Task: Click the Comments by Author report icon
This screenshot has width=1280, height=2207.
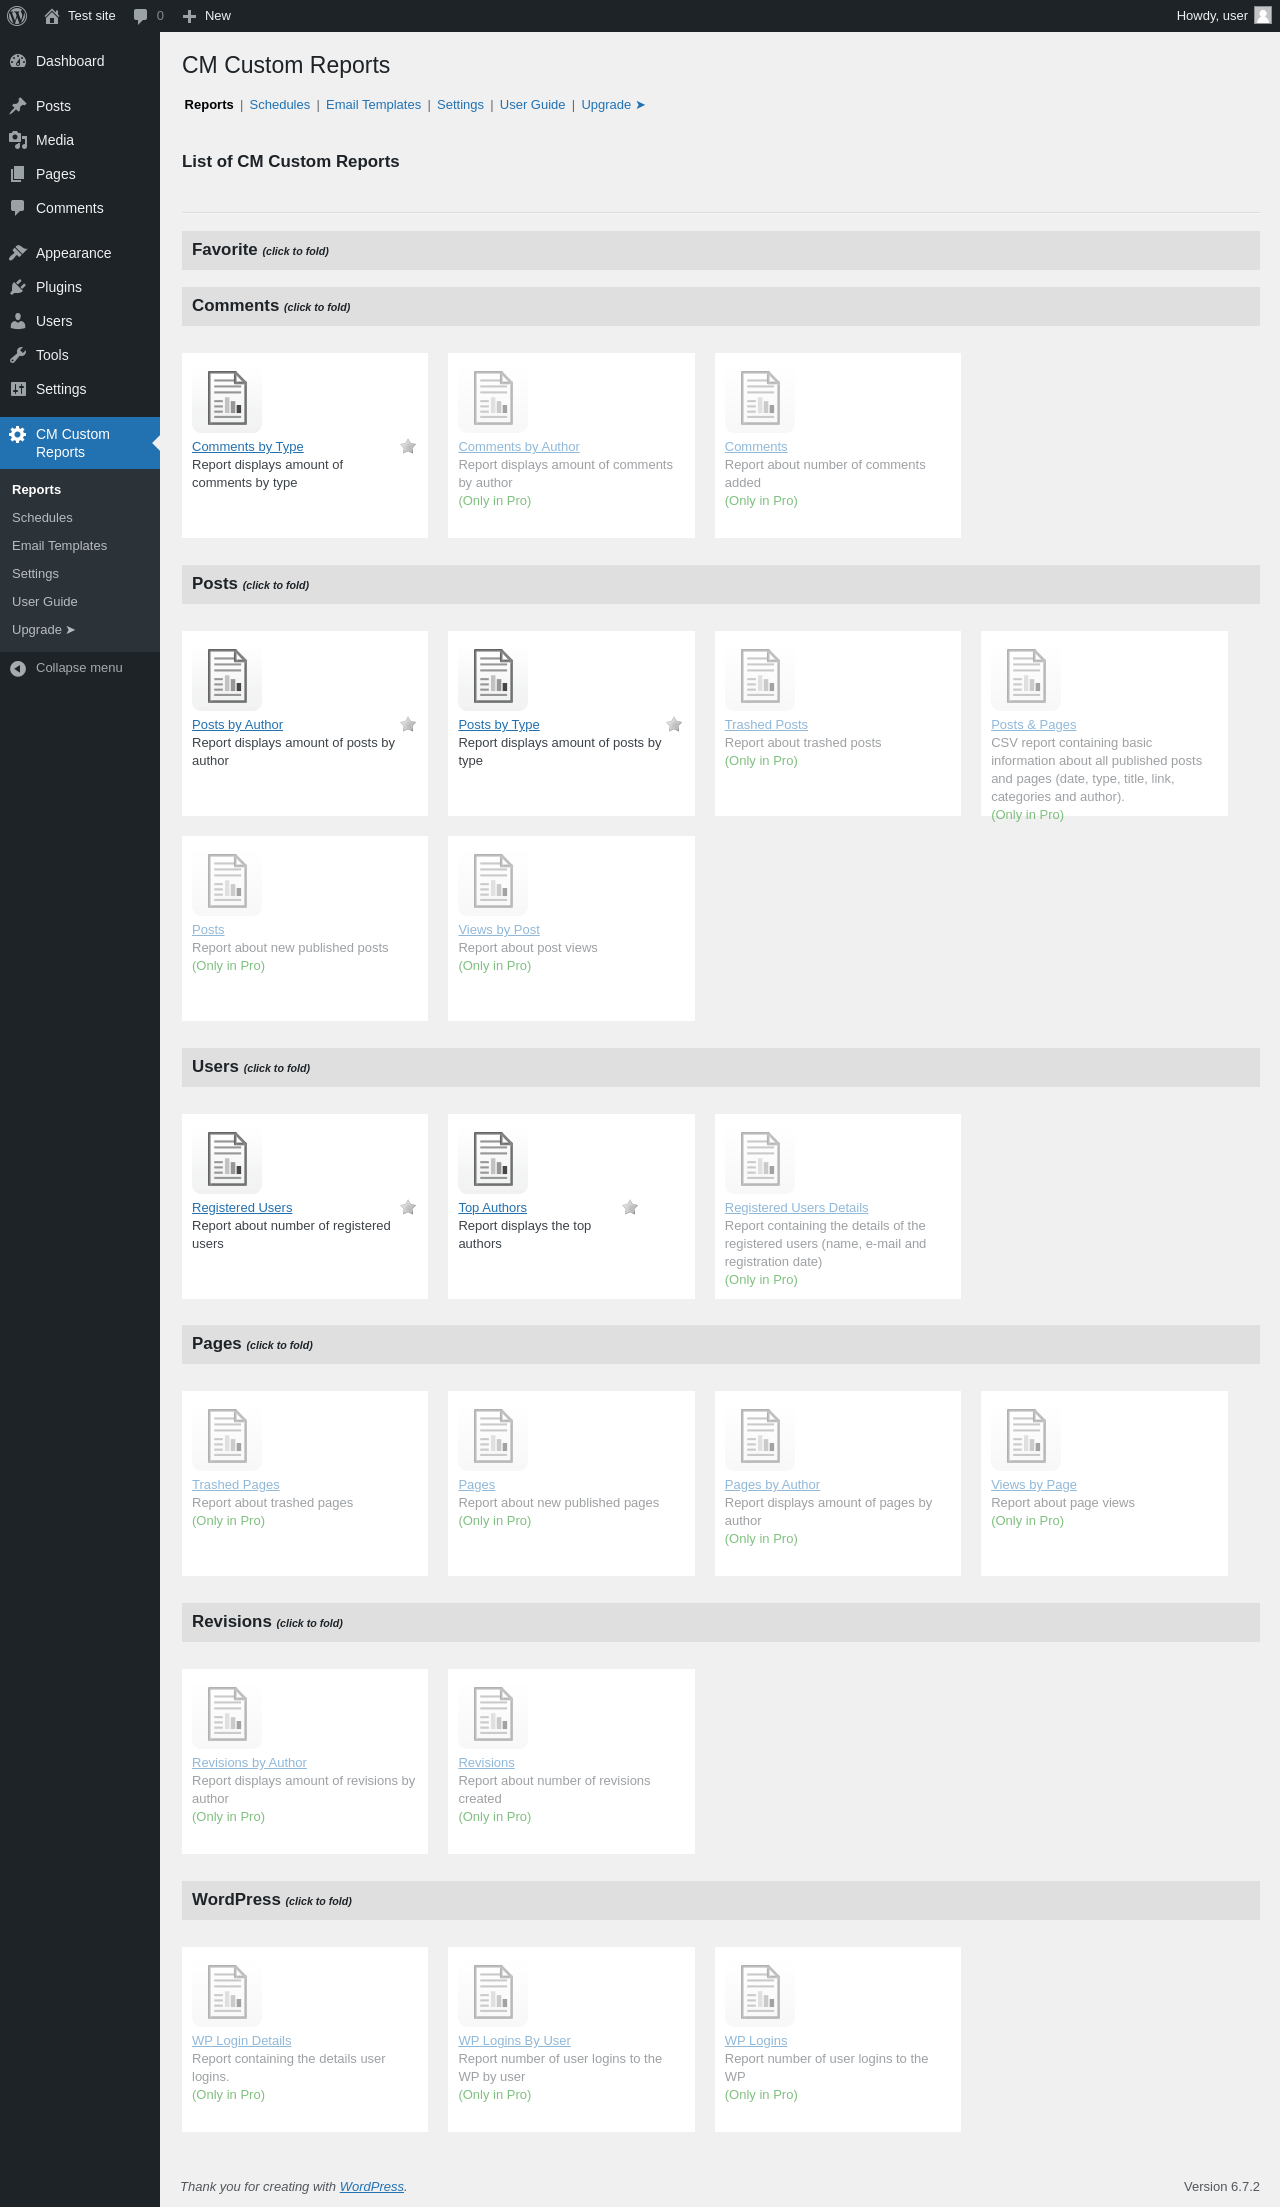Action: tap(493, 398)
